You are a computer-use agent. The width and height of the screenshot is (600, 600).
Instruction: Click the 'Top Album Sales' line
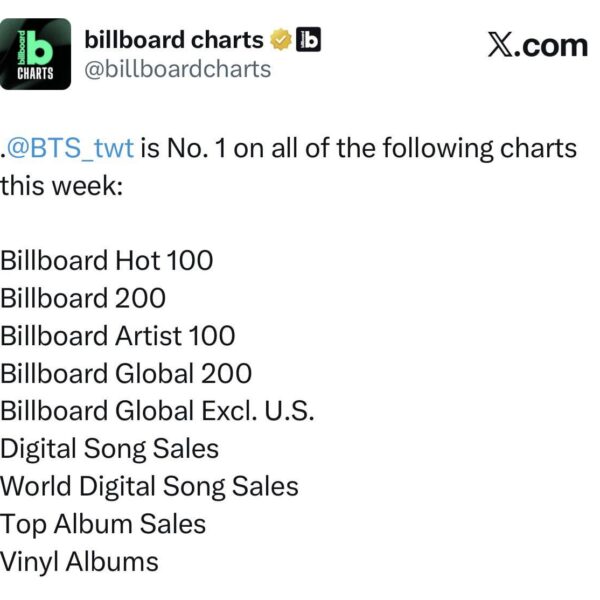[x=103, y=524]
